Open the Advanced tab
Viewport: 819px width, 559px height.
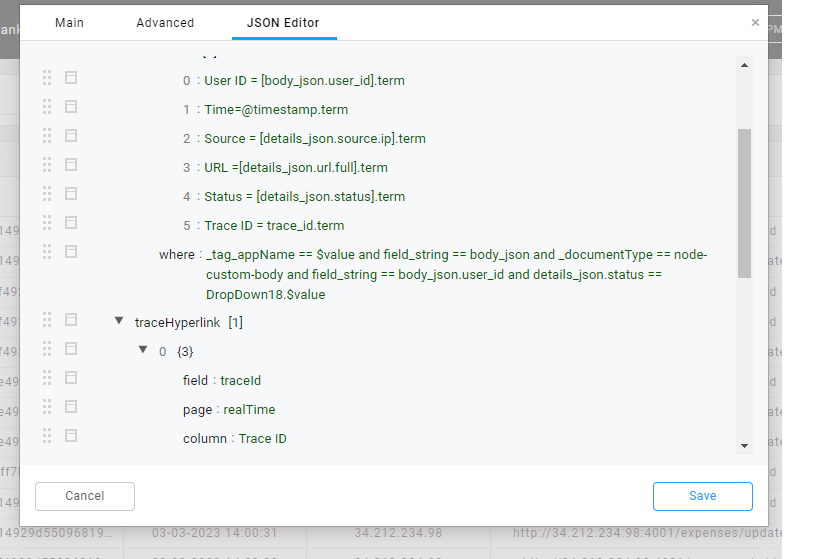pyautogui.click(x=165, y=22)
